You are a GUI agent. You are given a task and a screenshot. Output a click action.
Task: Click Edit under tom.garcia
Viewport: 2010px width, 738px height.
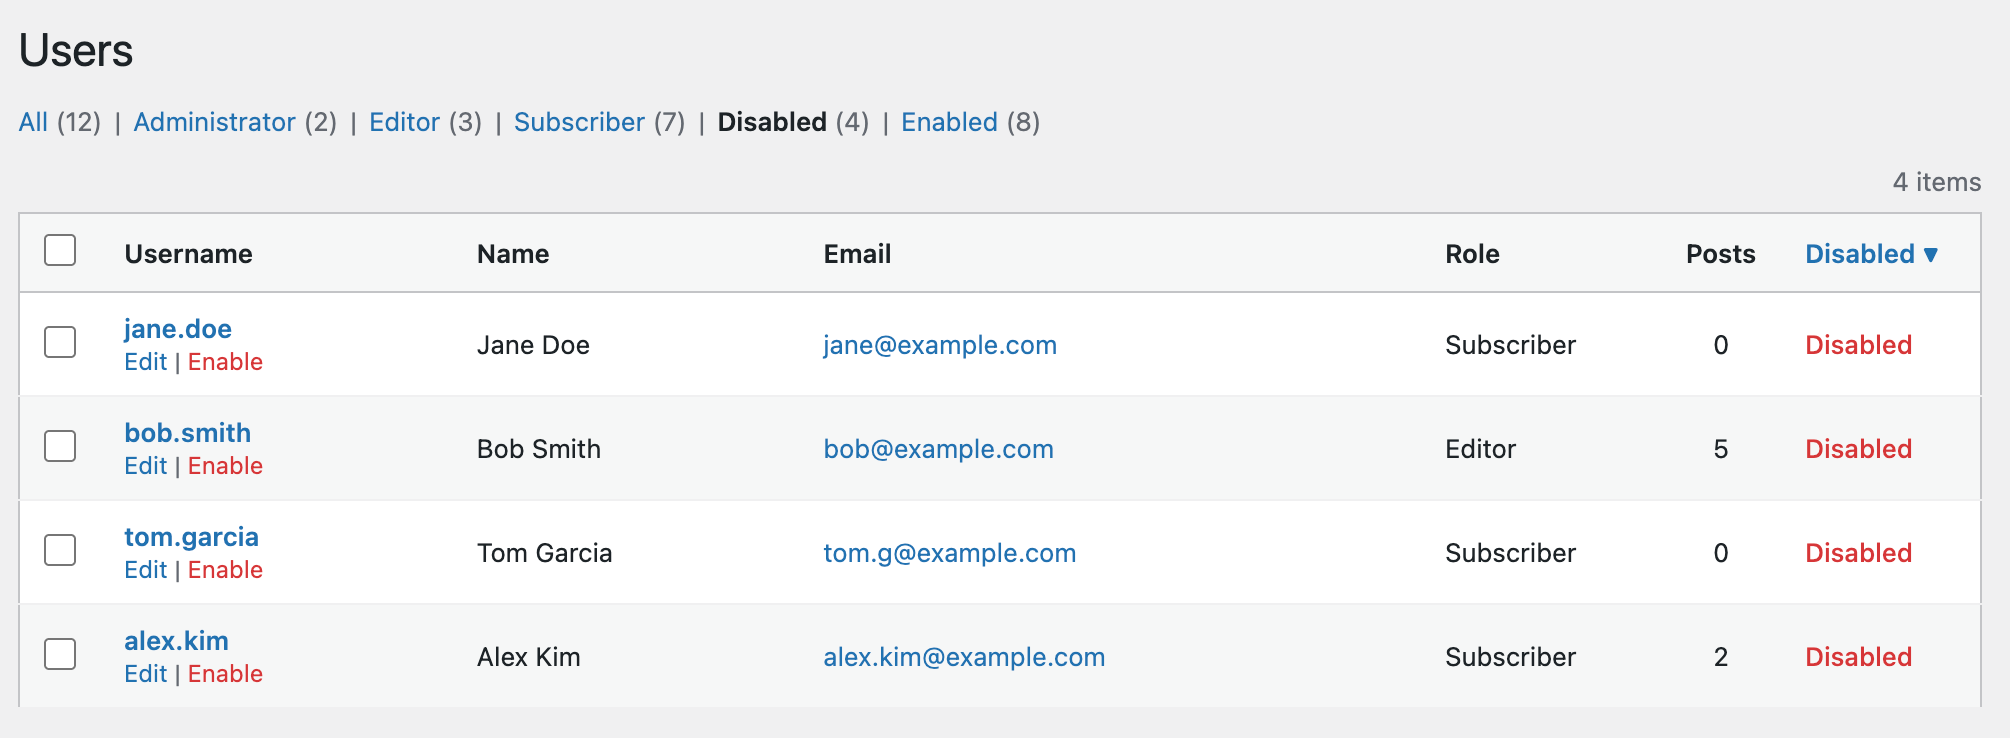coord(145,570)
